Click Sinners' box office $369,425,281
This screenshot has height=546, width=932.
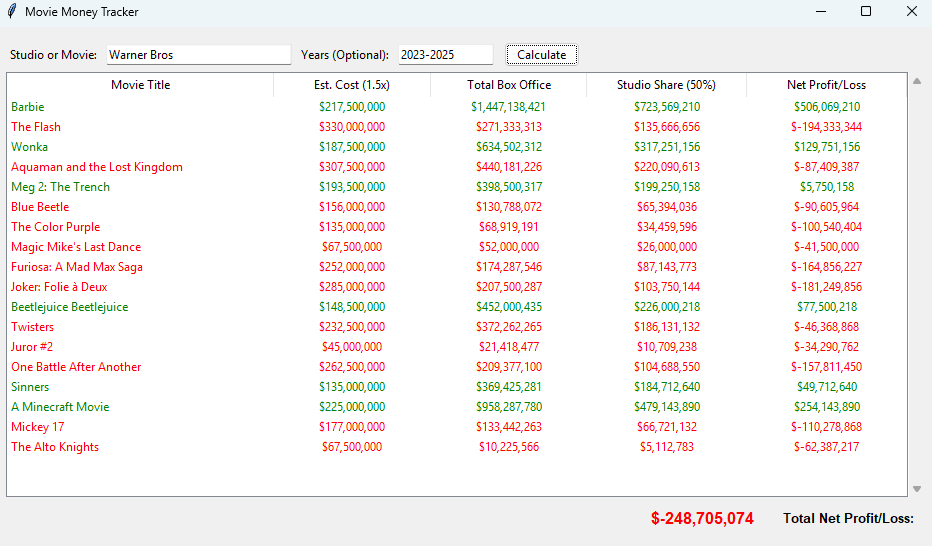point(509,387)
